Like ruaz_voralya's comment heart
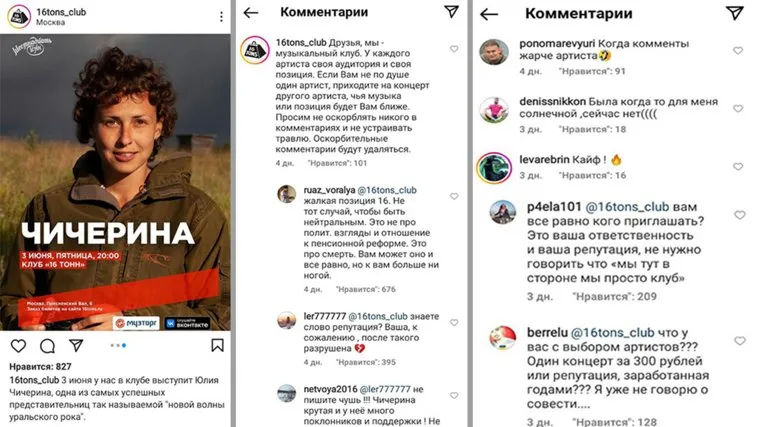 (x=454, y=196)
